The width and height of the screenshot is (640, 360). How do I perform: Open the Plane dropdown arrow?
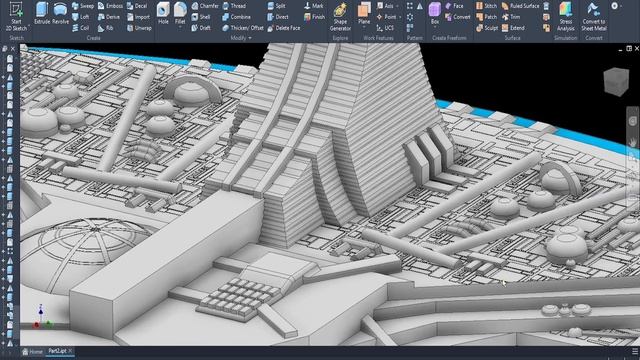(x=364, y=28)
